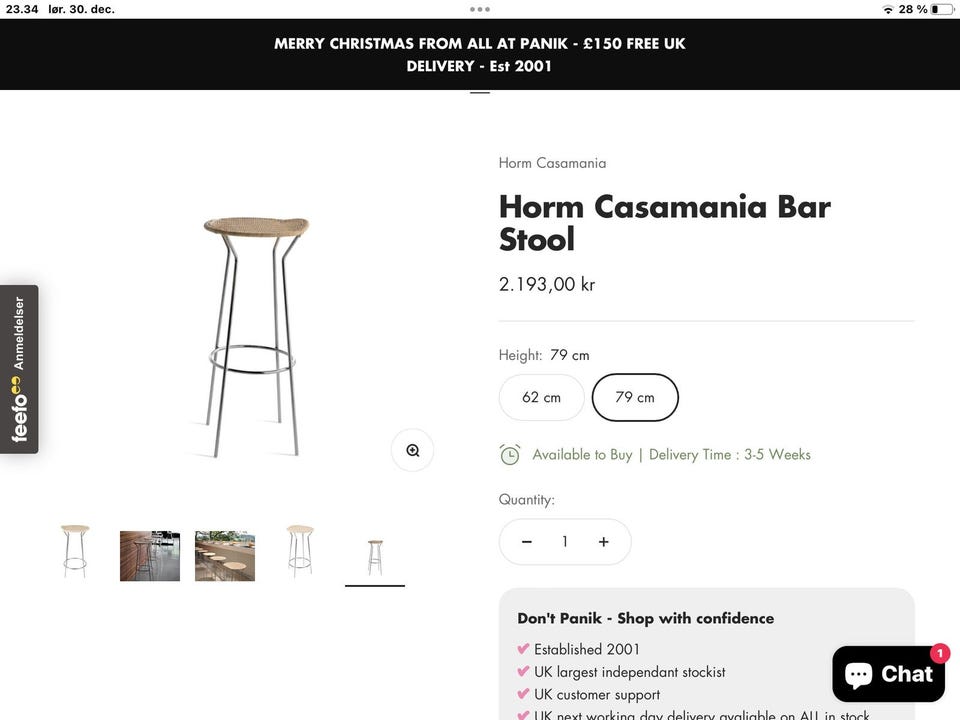Click the main bar stool product image
The width and height of the screenshot is (960, 720).
point(255,335)
